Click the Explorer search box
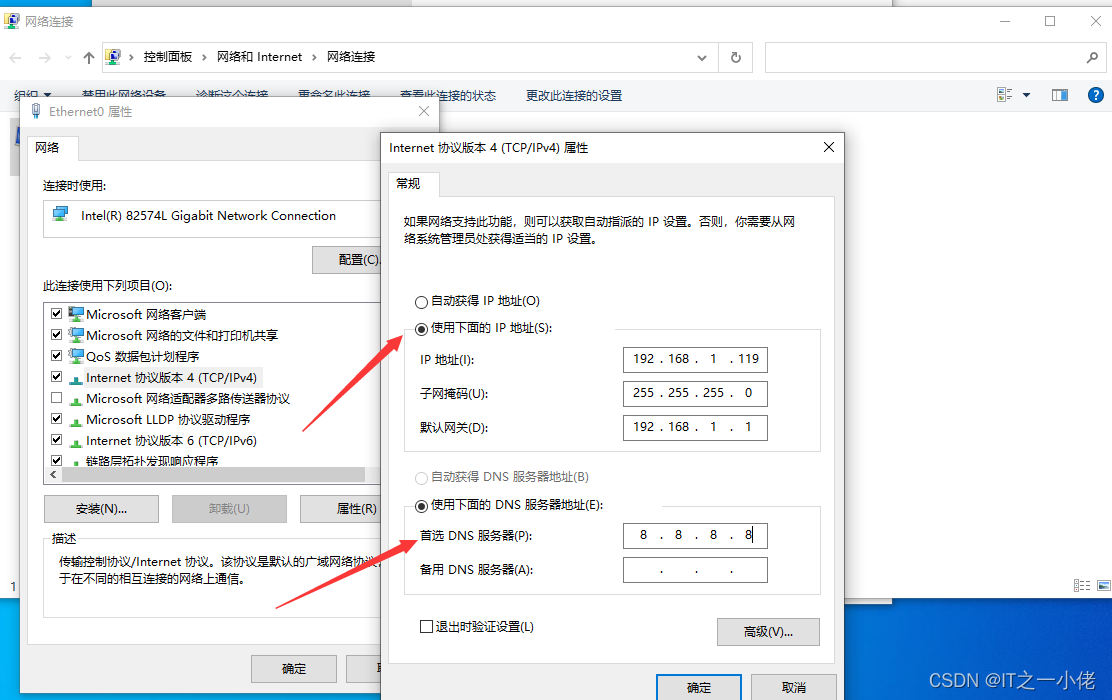This screenshot has width=1112, height=700. (935, 57)
